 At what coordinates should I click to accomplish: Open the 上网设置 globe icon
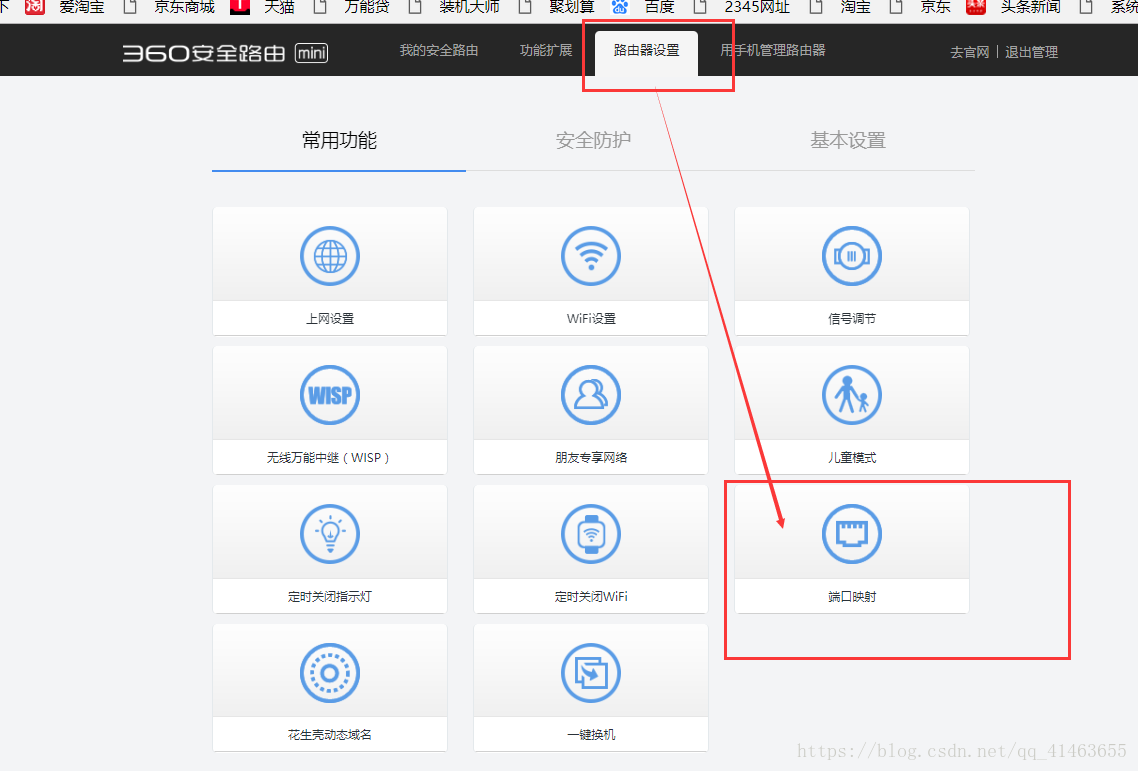(329, 256)
